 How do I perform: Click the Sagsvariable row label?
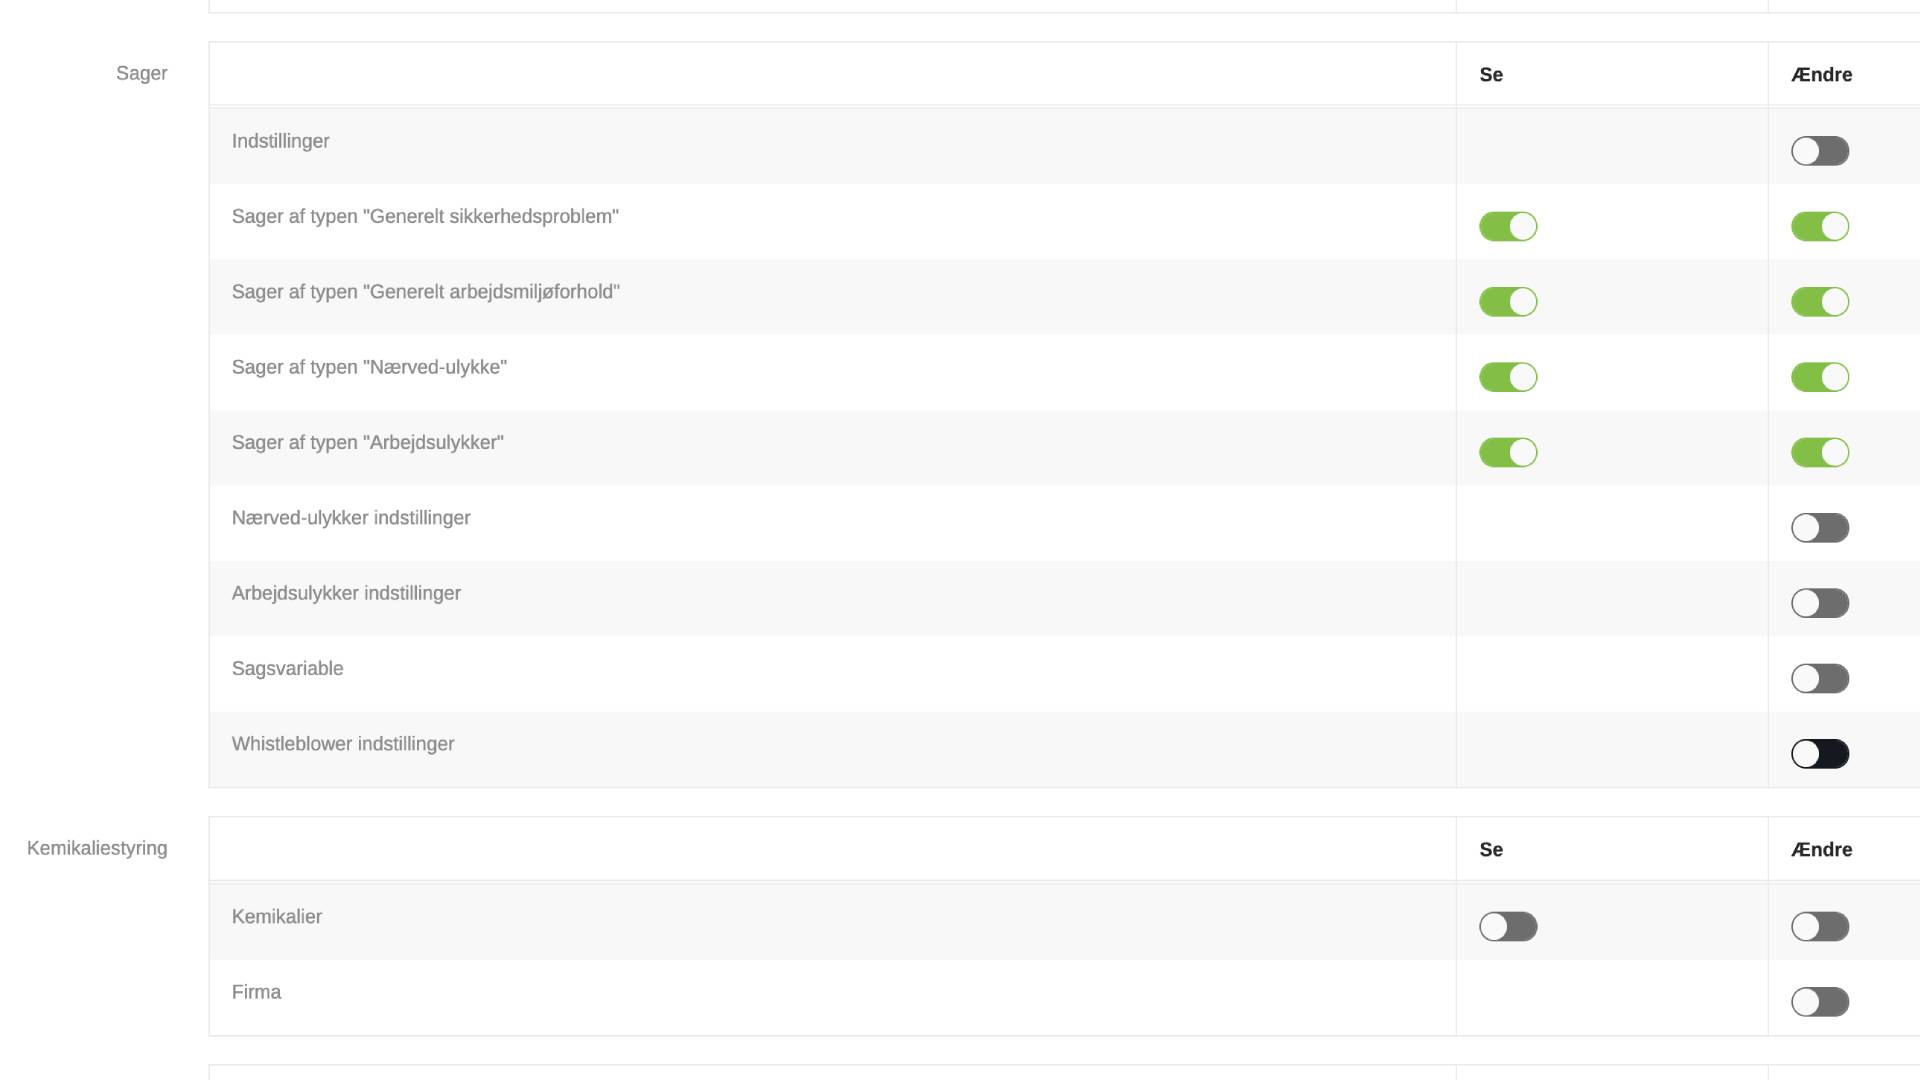click(287, 669)
